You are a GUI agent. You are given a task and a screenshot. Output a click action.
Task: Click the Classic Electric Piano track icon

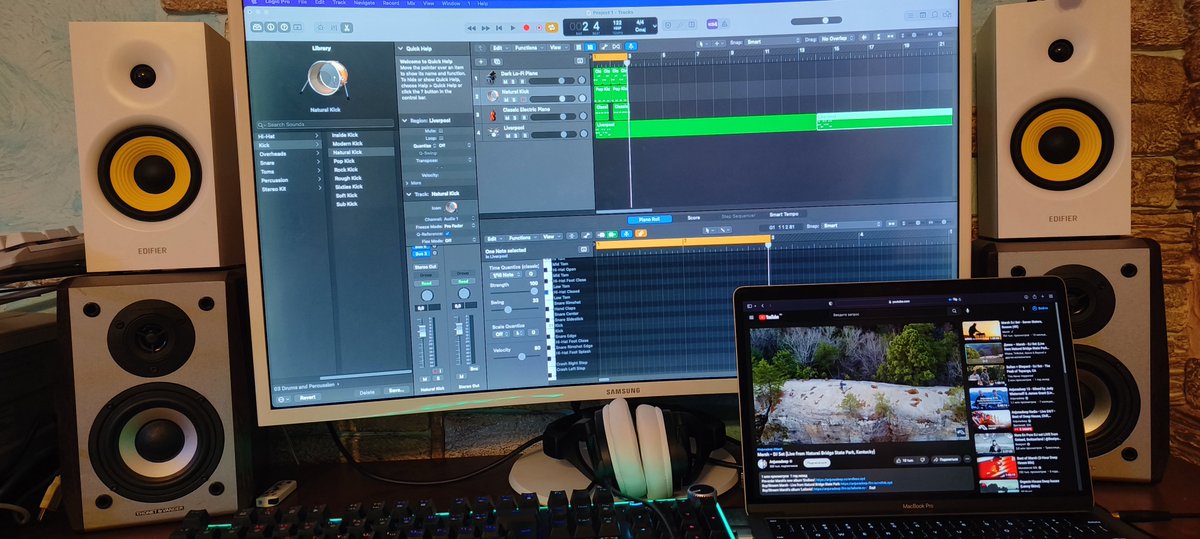click(493, 116)
